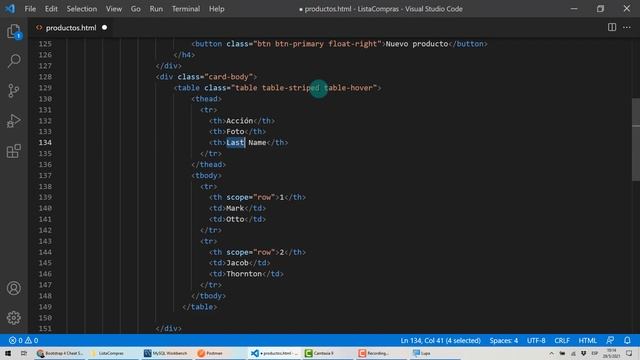Open the Explorer view in the activity bar
This screenshot has height=360, width=640.
click(14, 31)
